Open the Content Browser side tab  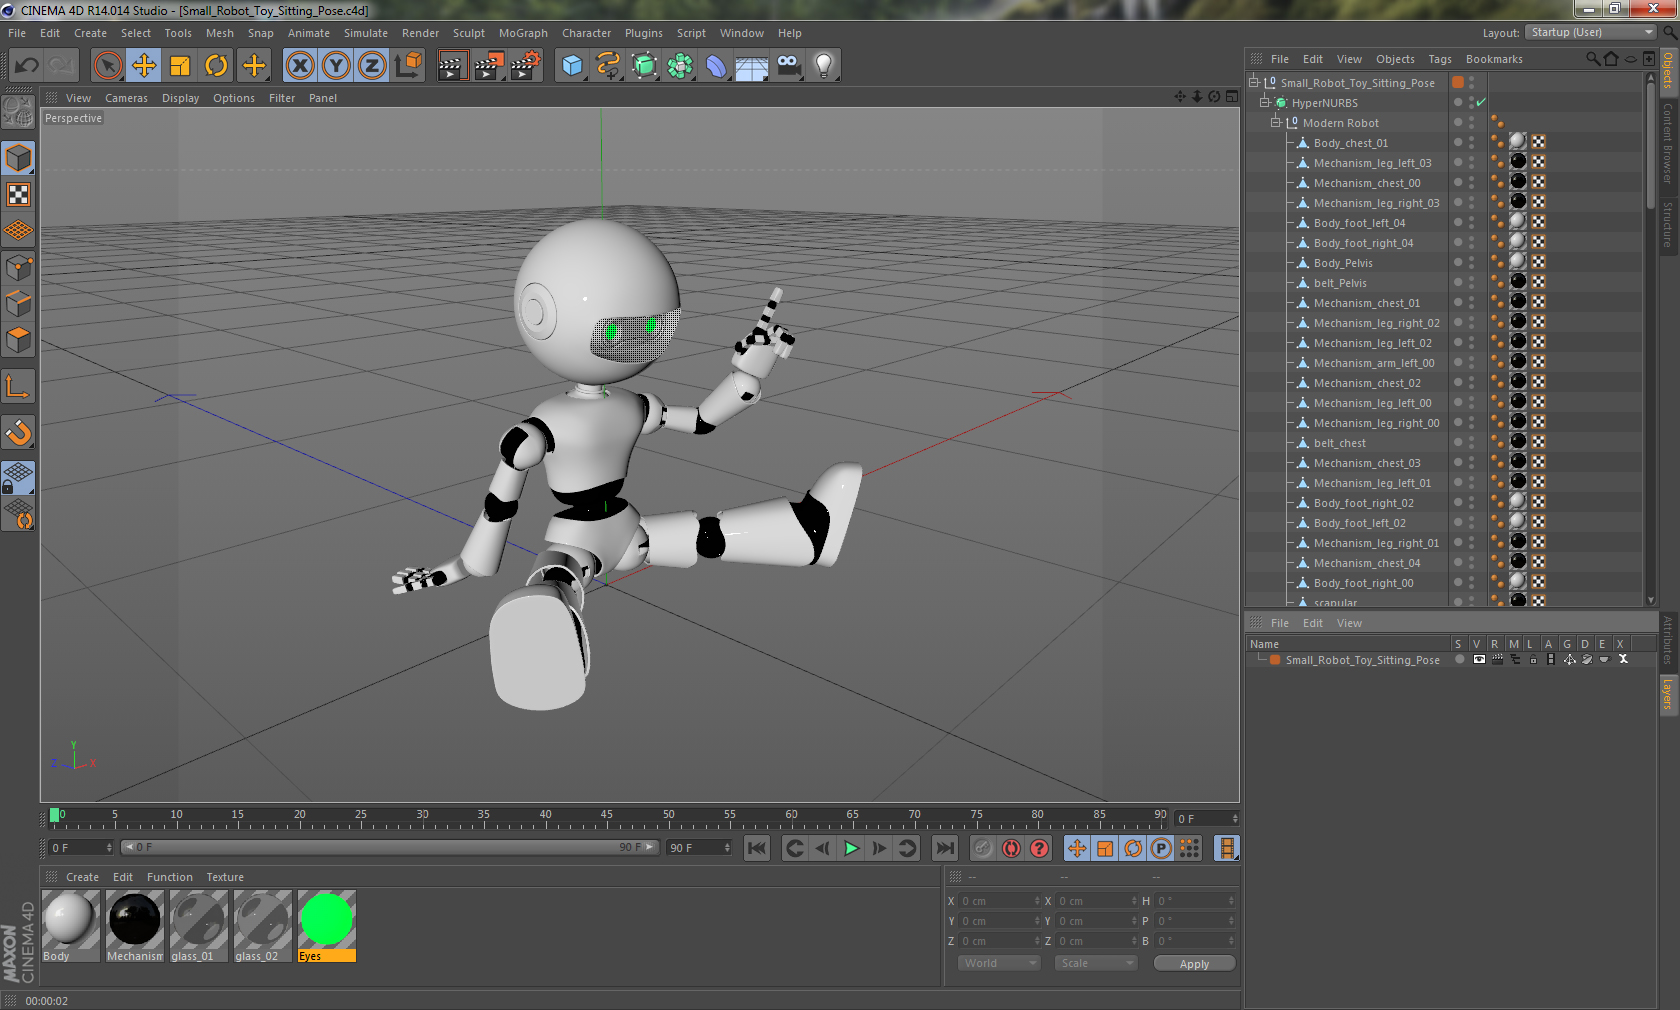1668,143
